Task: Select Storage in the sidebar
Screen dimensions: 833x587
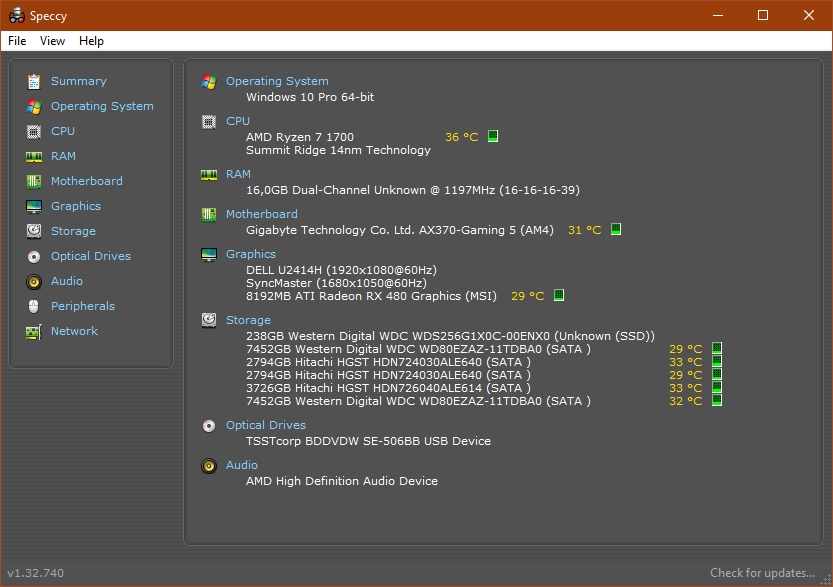Action: point(73,231)
